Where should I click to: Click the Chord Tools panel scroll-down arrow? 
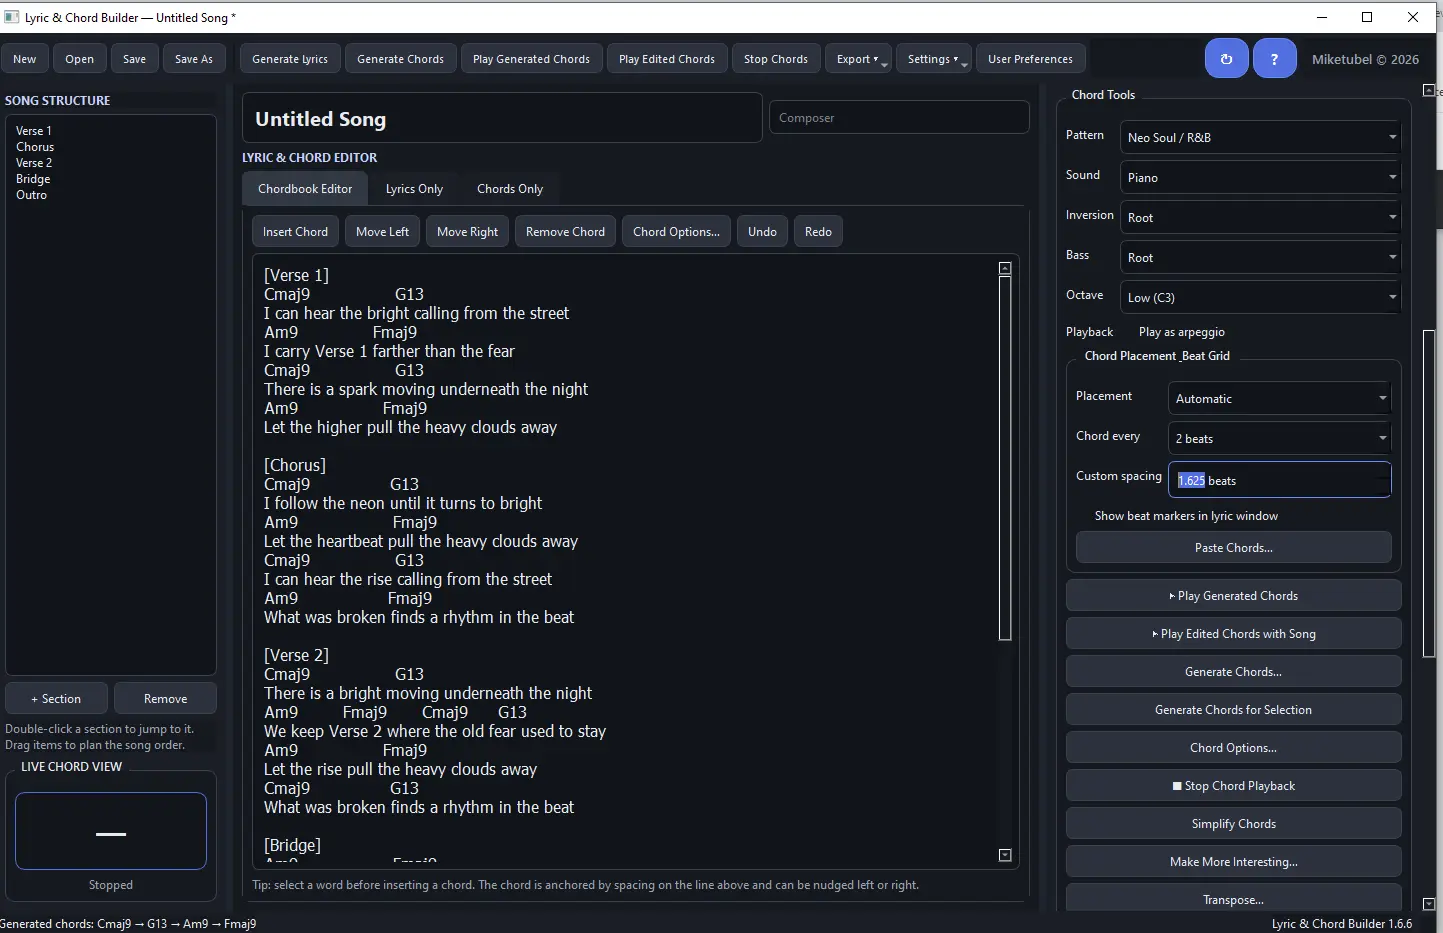pos(1428,904)
